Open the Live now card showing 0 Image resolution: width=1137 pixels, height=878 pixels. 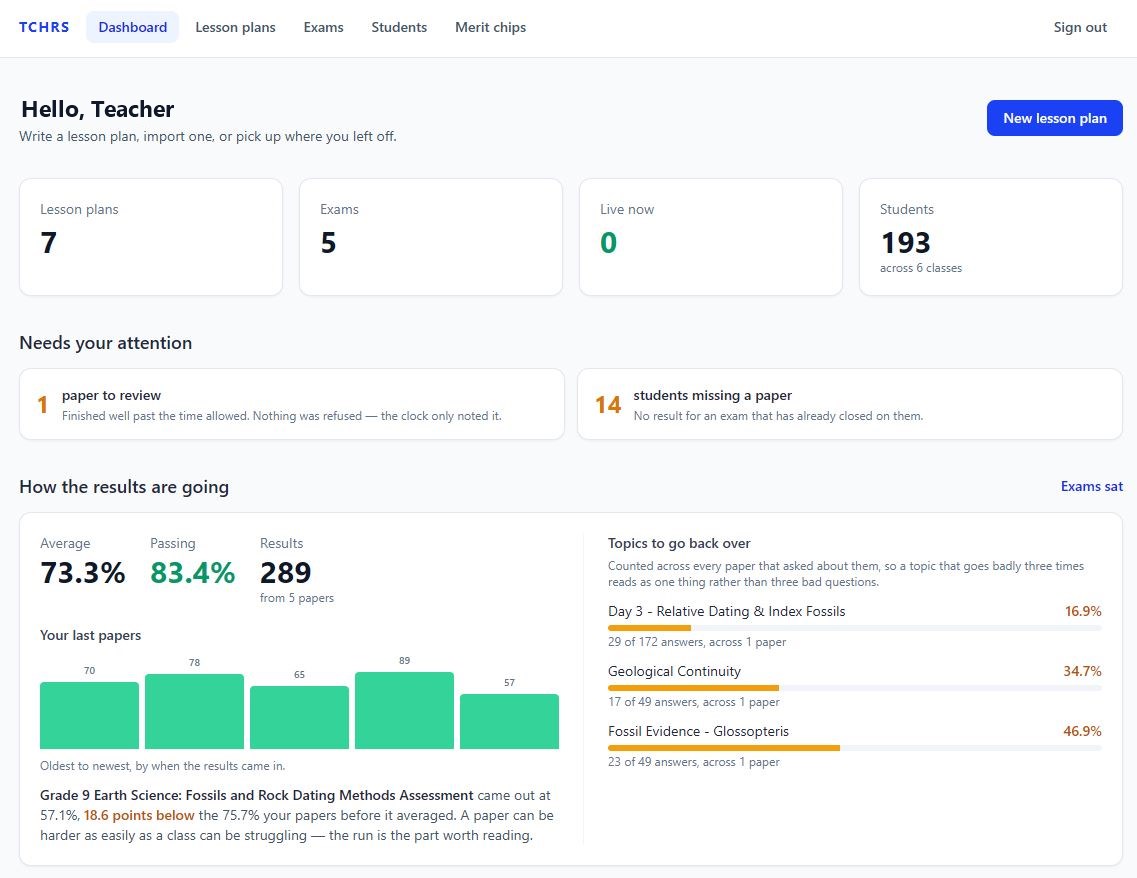pyautogui.click(x=711, y=237)
